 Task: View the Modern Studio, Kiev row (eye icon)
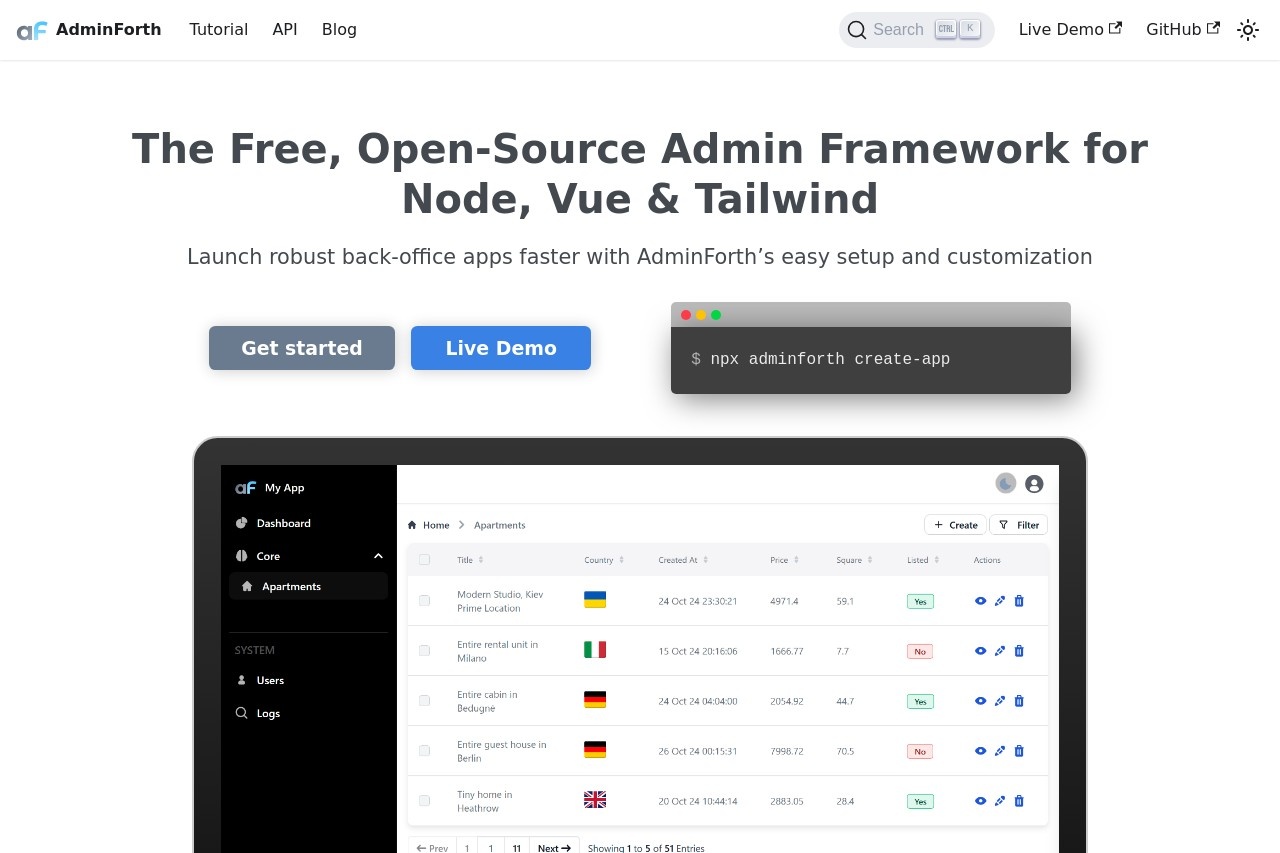coord(980,601)
